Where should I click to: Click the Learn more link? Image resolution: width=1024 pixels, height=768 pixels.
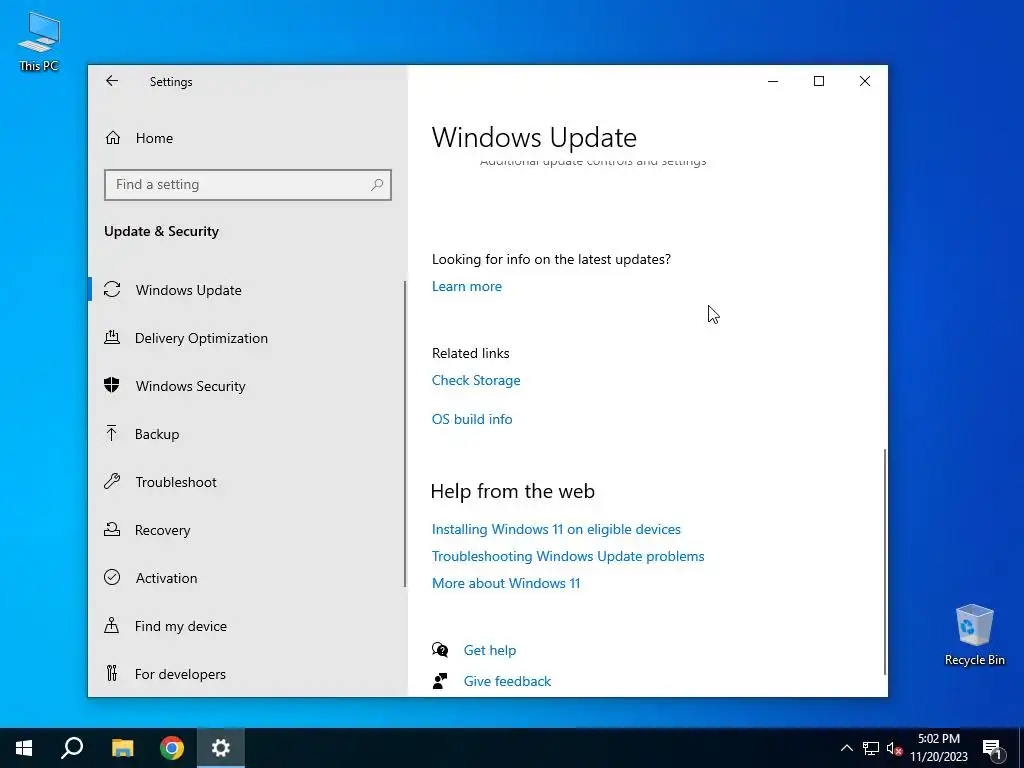467,286
